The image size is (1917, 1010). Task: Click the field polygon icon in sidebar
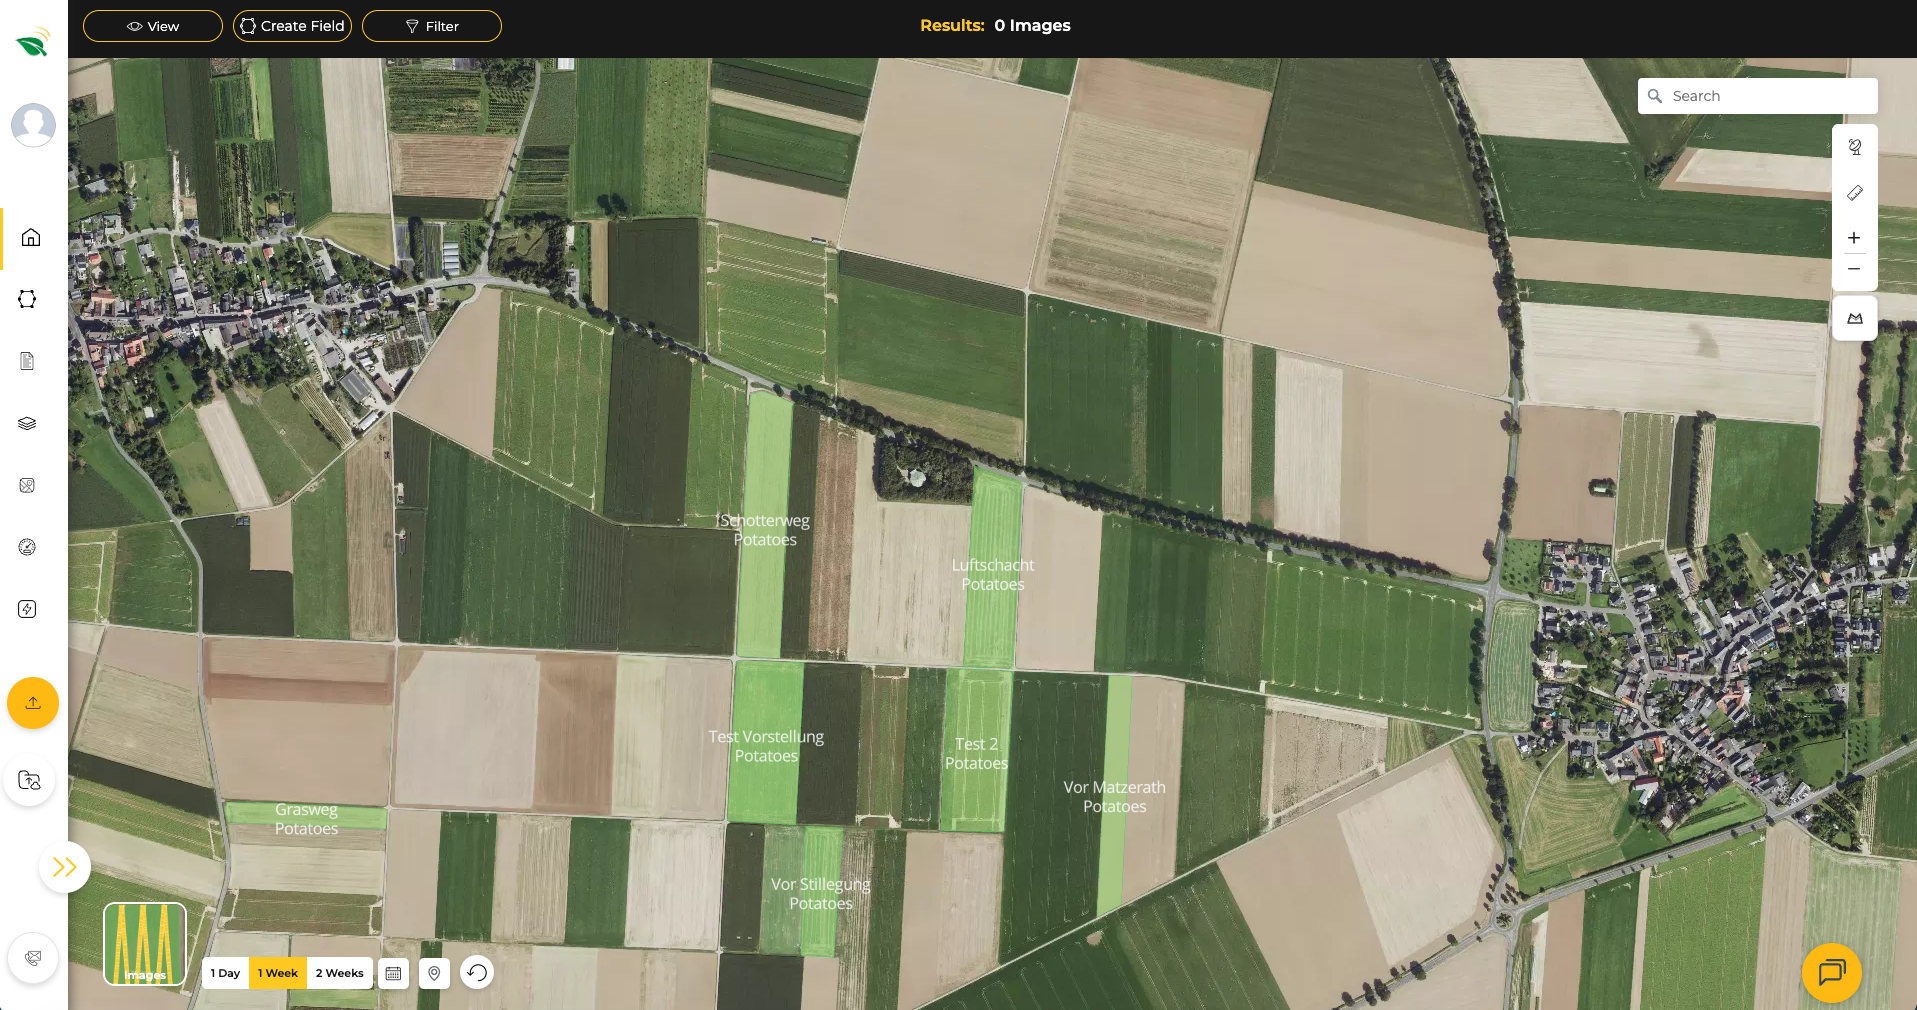pos(27,300)
